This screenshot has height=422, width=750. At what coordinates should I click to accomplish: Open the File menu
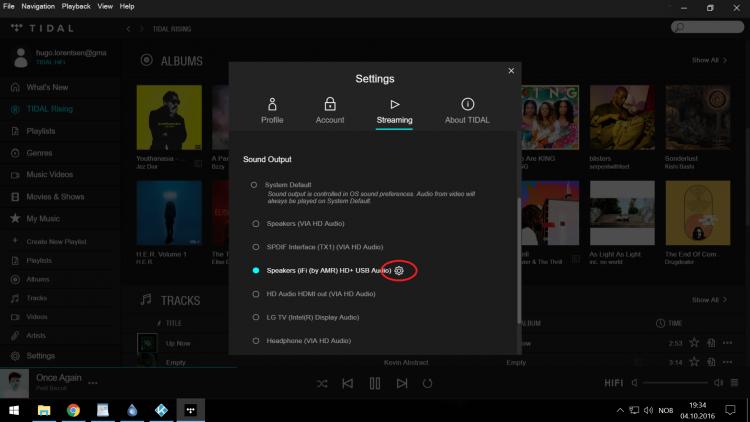coord(9,6)
